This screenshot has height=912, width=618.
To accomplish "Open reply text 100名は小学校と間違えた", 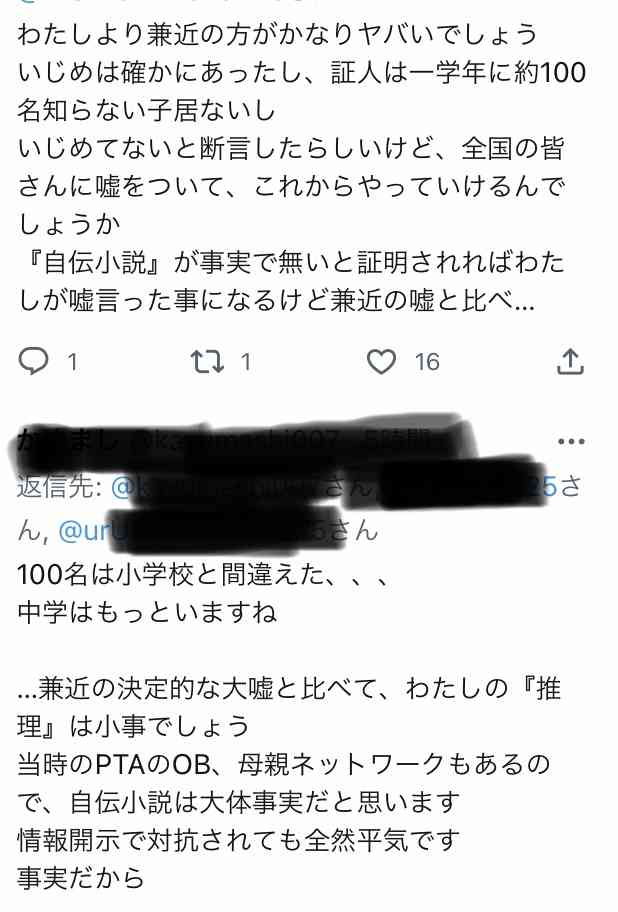I will [202, 575].
